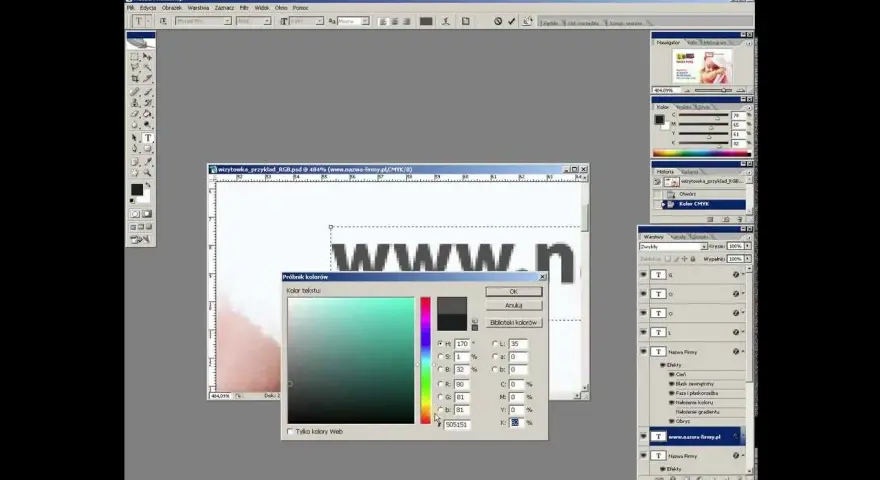This screenshot has width=880, height=480.
Task: Select the Lasso tool
Action: coord(135,67)
